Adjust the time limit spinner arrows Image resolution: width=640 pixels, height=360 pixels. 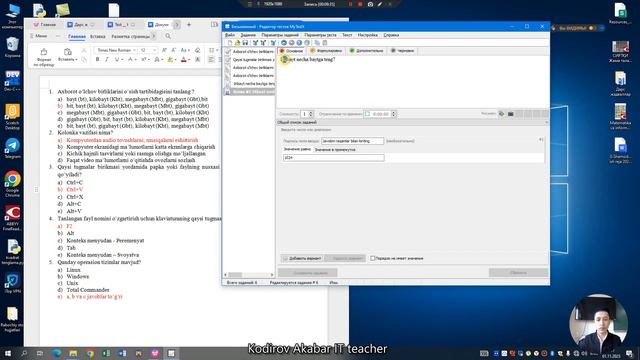(x=394, y=114)
